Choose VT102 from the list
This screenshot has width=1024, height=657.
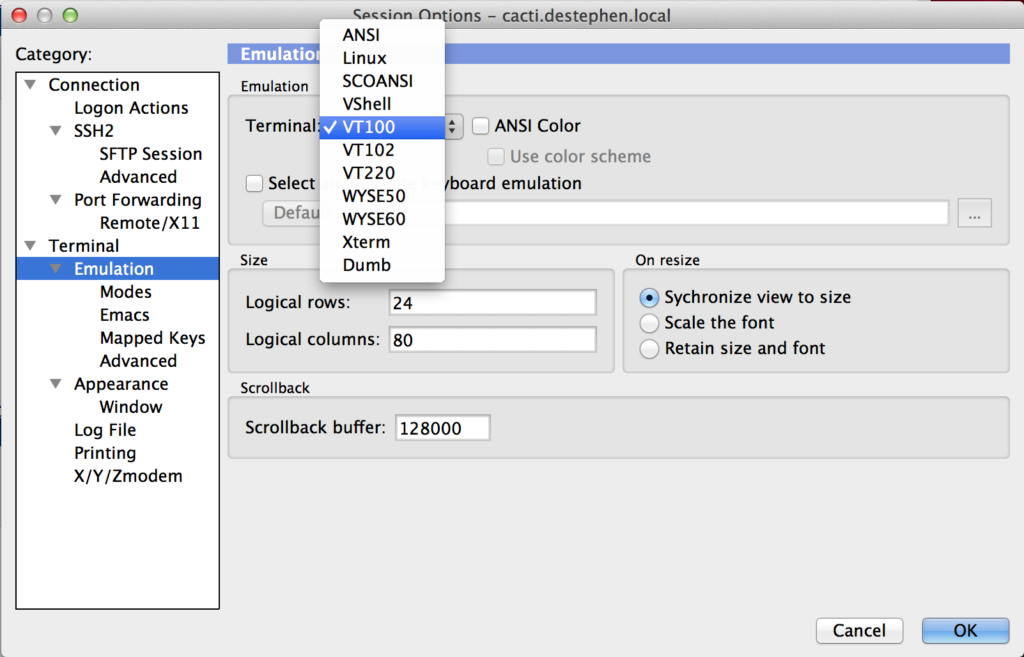tap(382, 150)
